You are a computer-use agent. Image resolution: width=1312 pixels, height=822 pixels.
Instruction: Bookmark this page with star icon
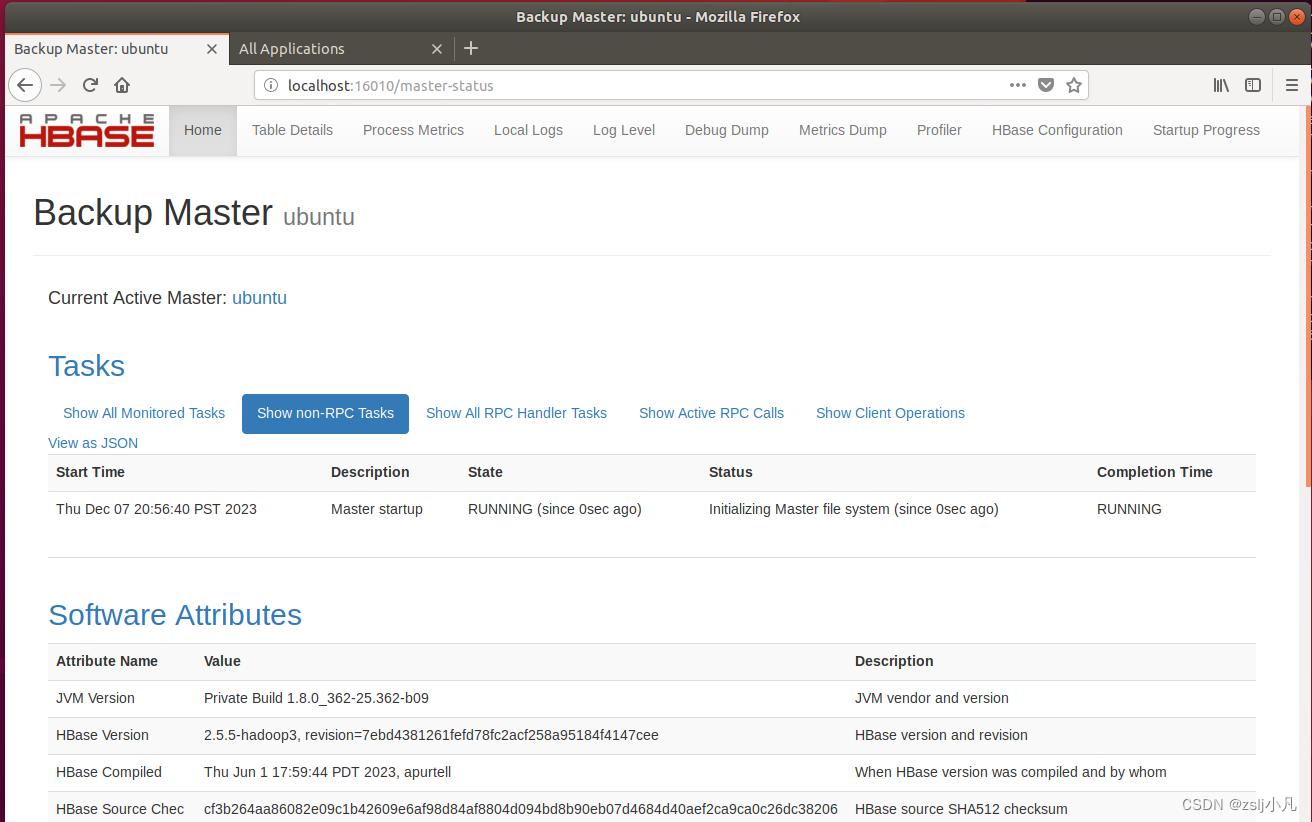1074,85
